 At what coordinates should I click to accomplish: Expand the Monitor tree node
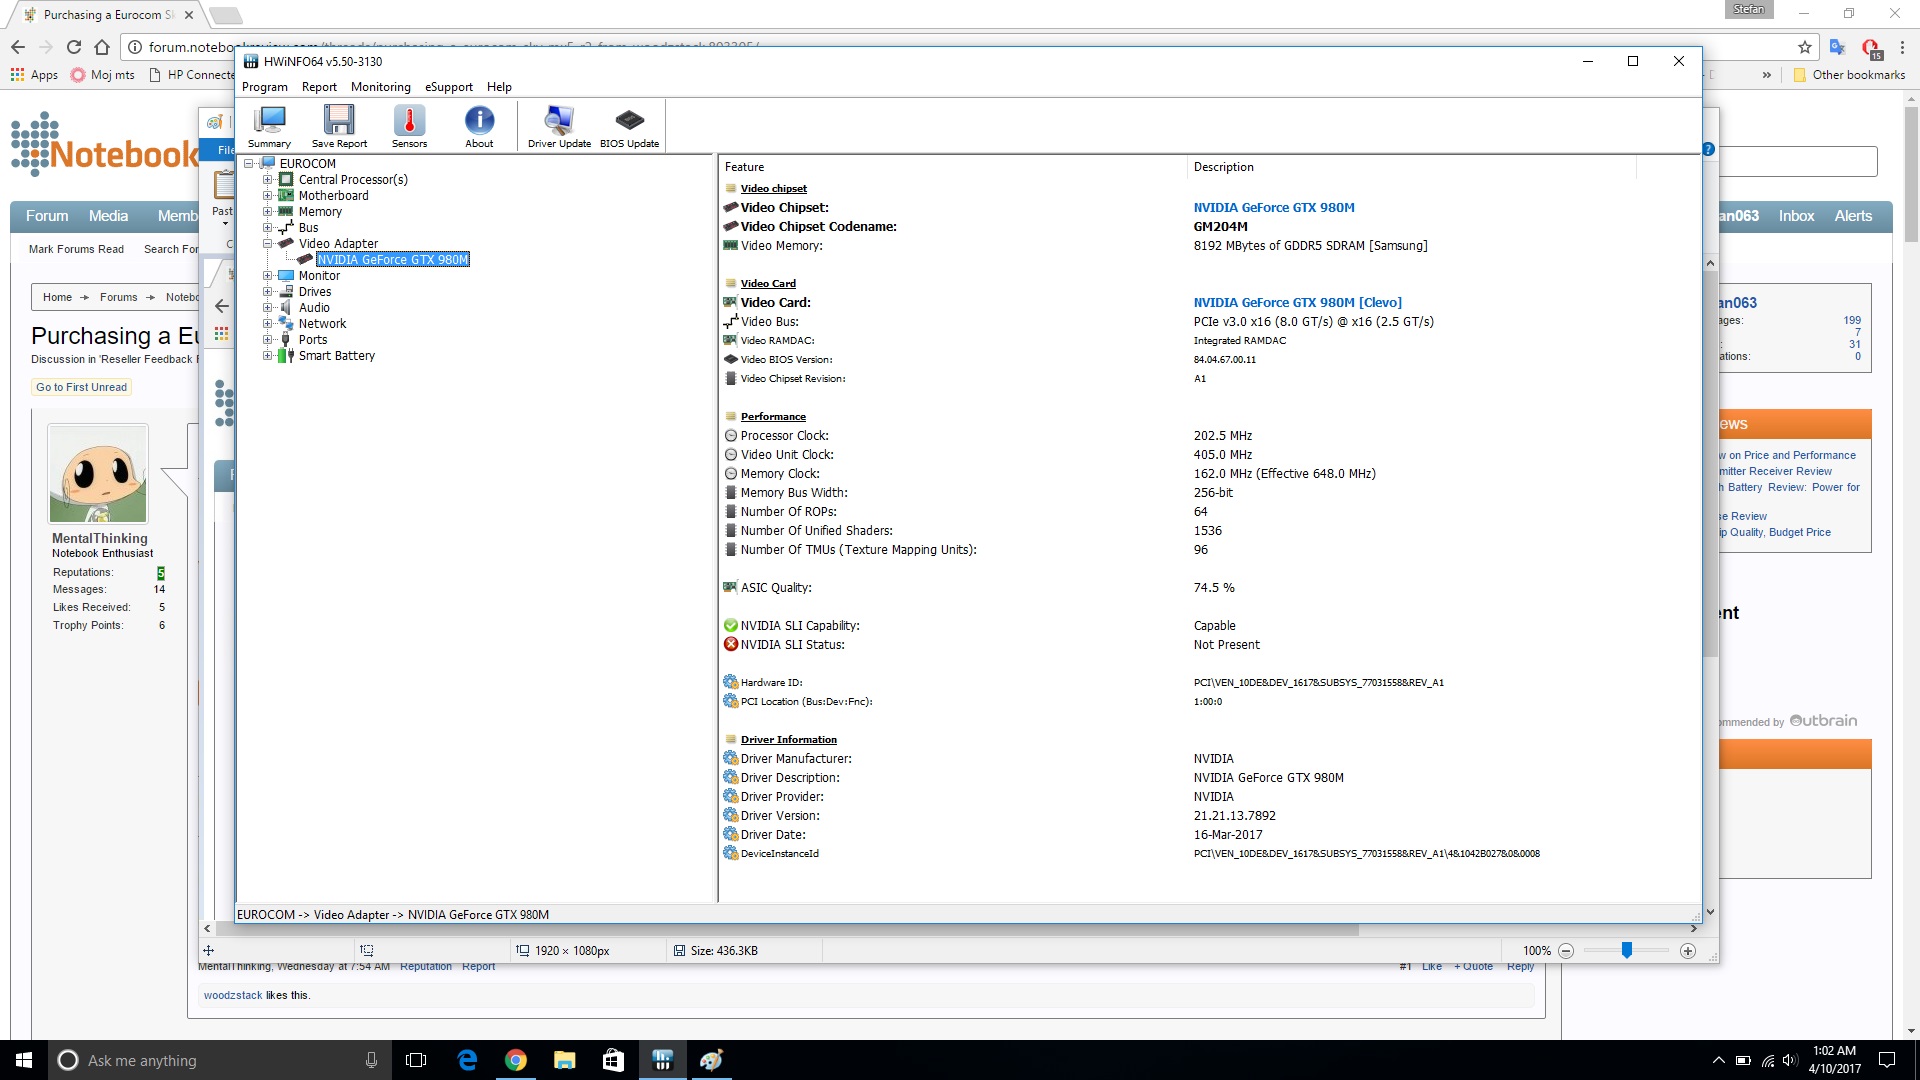[x=267, y=276]
